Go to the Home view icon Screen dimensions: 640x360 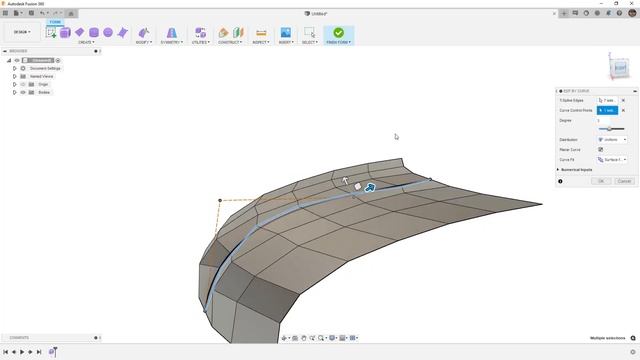point(71,13)
